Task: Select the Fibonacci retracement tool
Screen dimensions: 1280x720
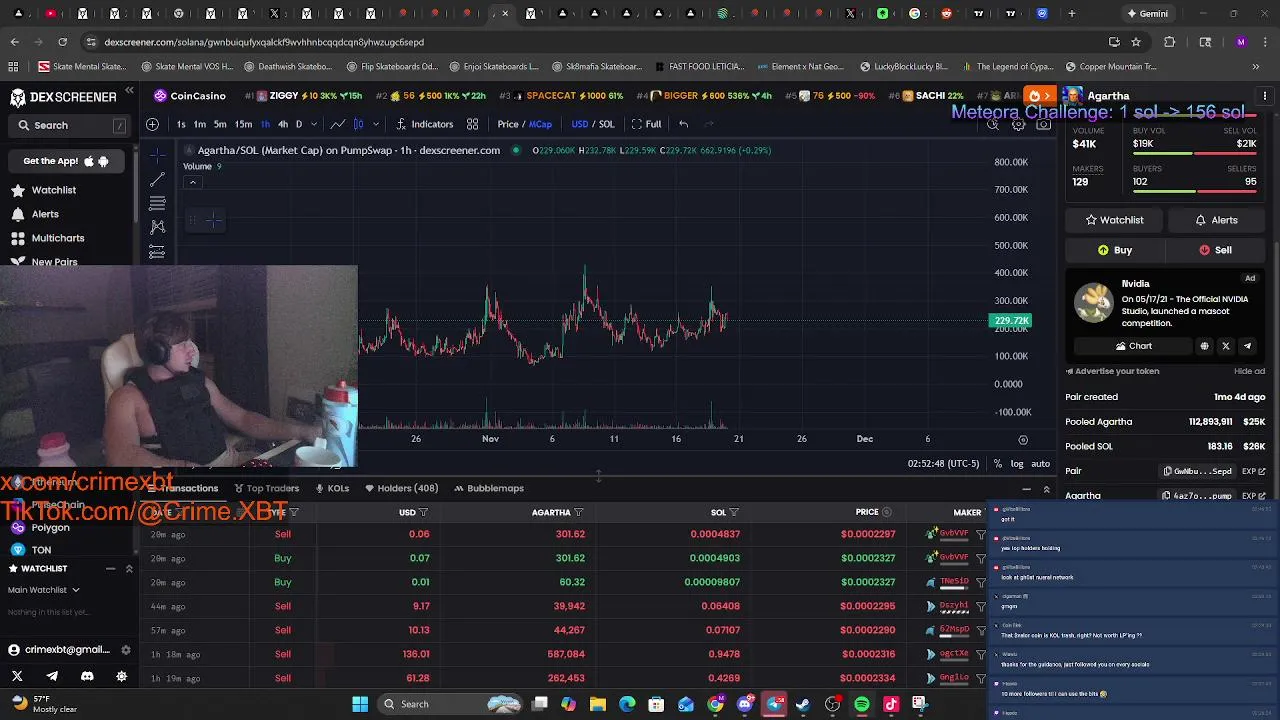Action: [x=157, y=204]
